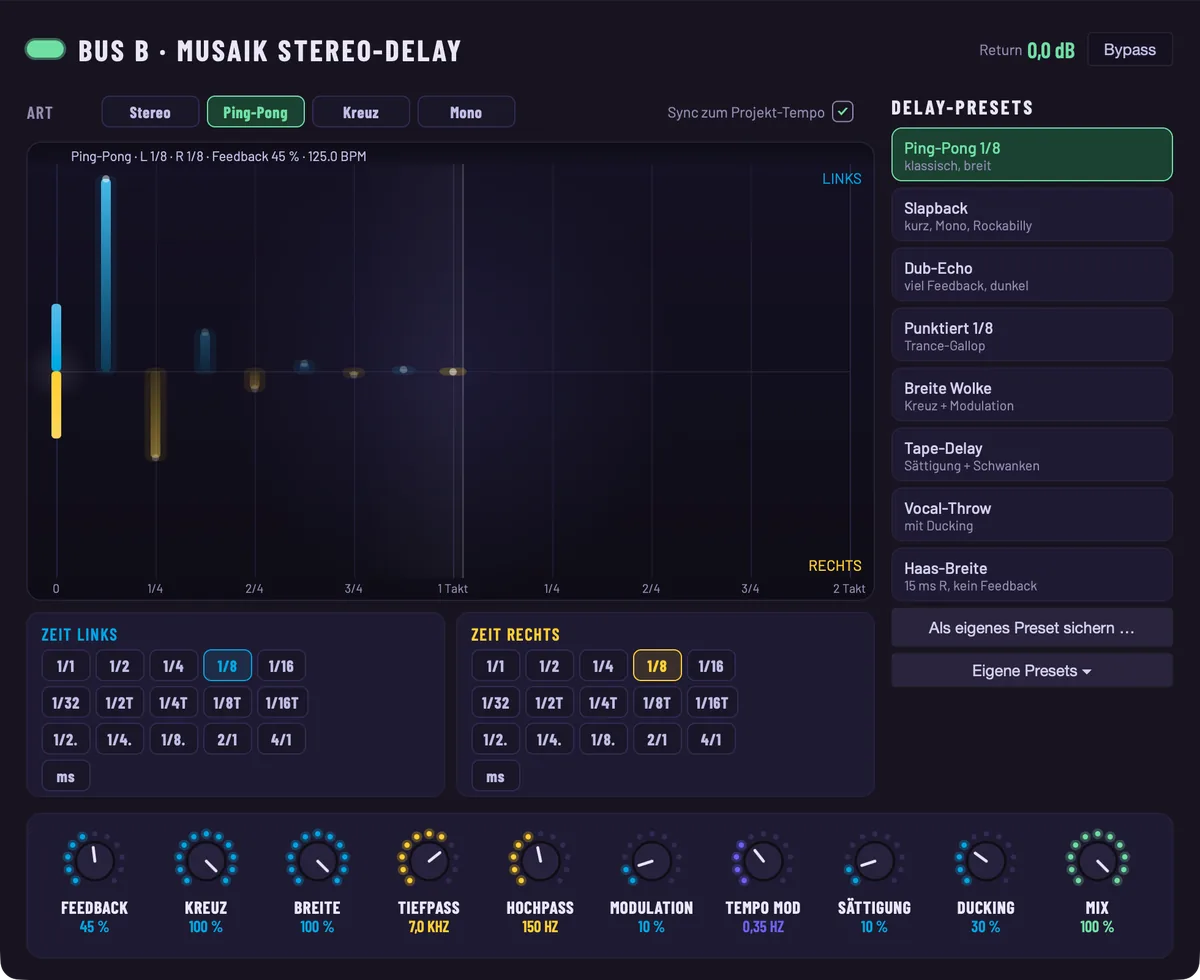Image resolution: width=1200 pixels, height=980 pixels.
Task: Pick the Vocal-Throw preset
Action: 1032,515
